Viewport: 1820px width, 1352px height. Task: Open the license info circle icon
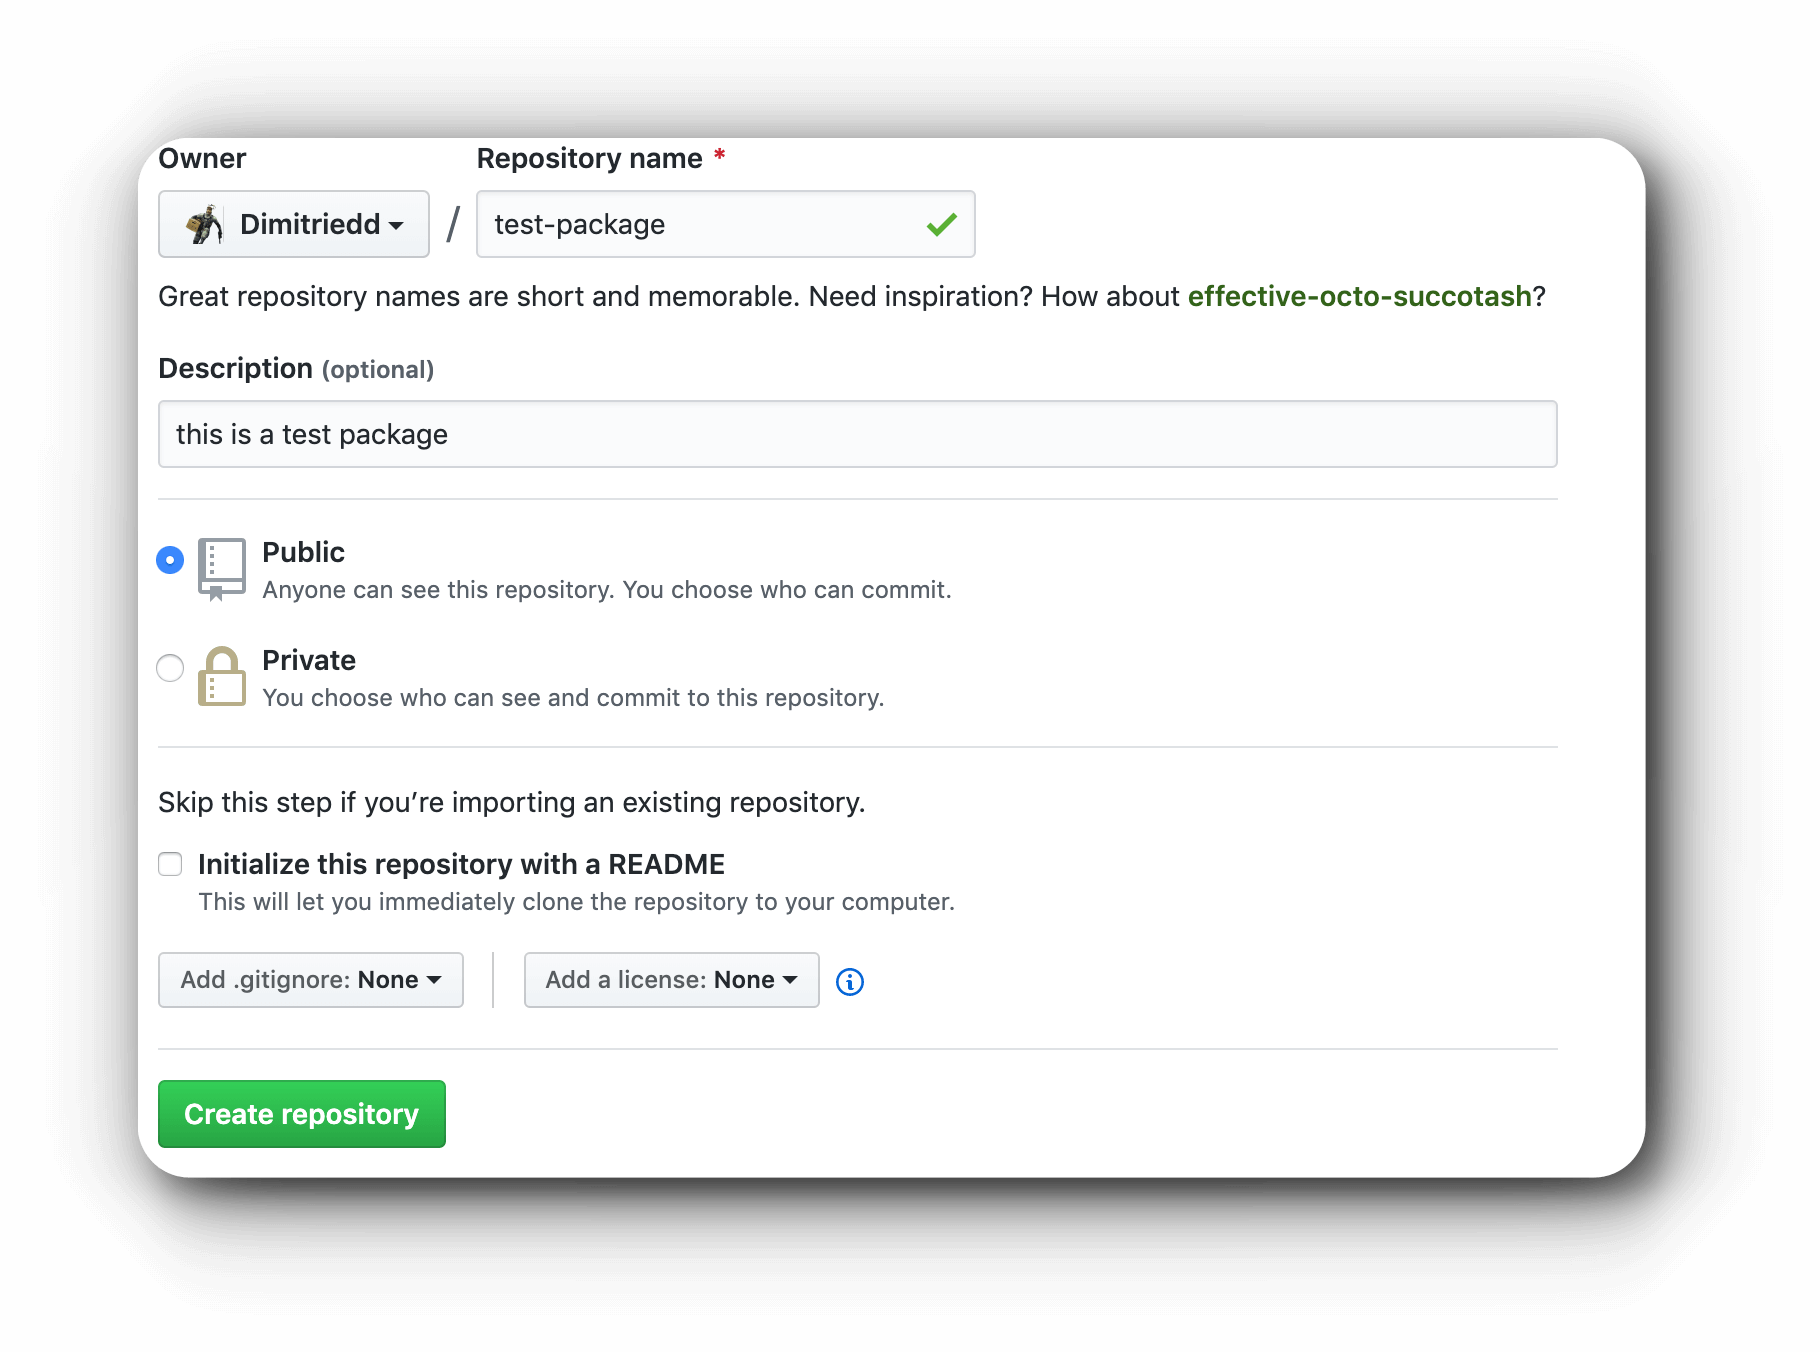pyautogui.click(x=850, y=982)
